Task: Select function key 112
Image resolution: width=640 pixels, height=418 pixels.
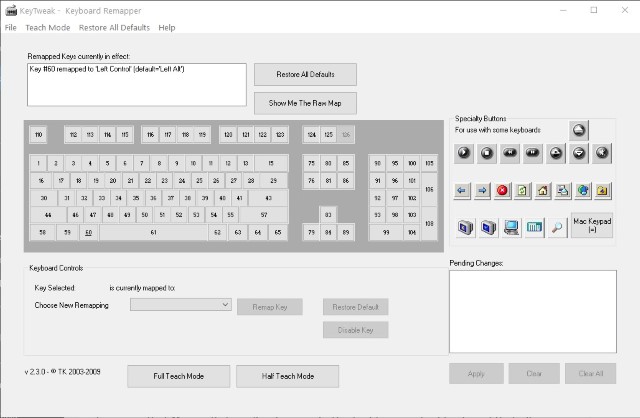Action: pos(73,135)
